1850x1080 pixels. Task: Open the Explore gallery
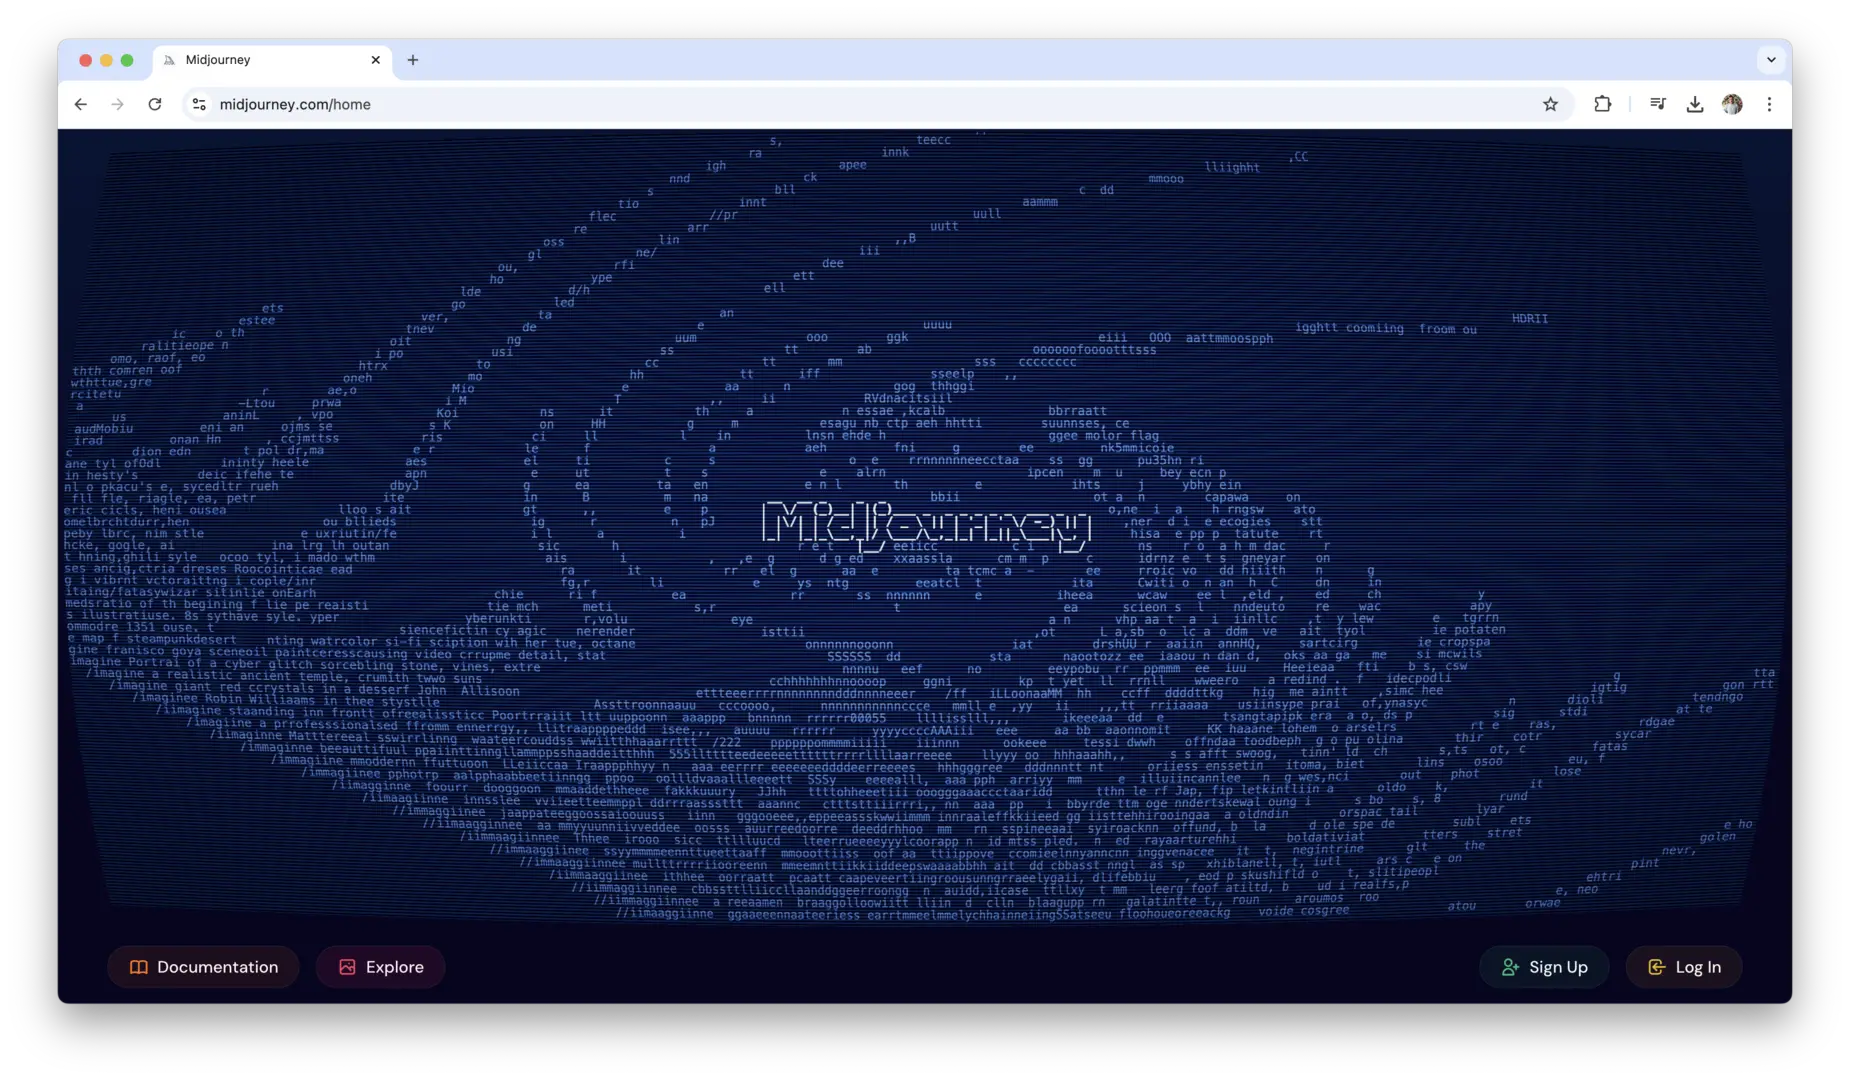tap(380, 967)
